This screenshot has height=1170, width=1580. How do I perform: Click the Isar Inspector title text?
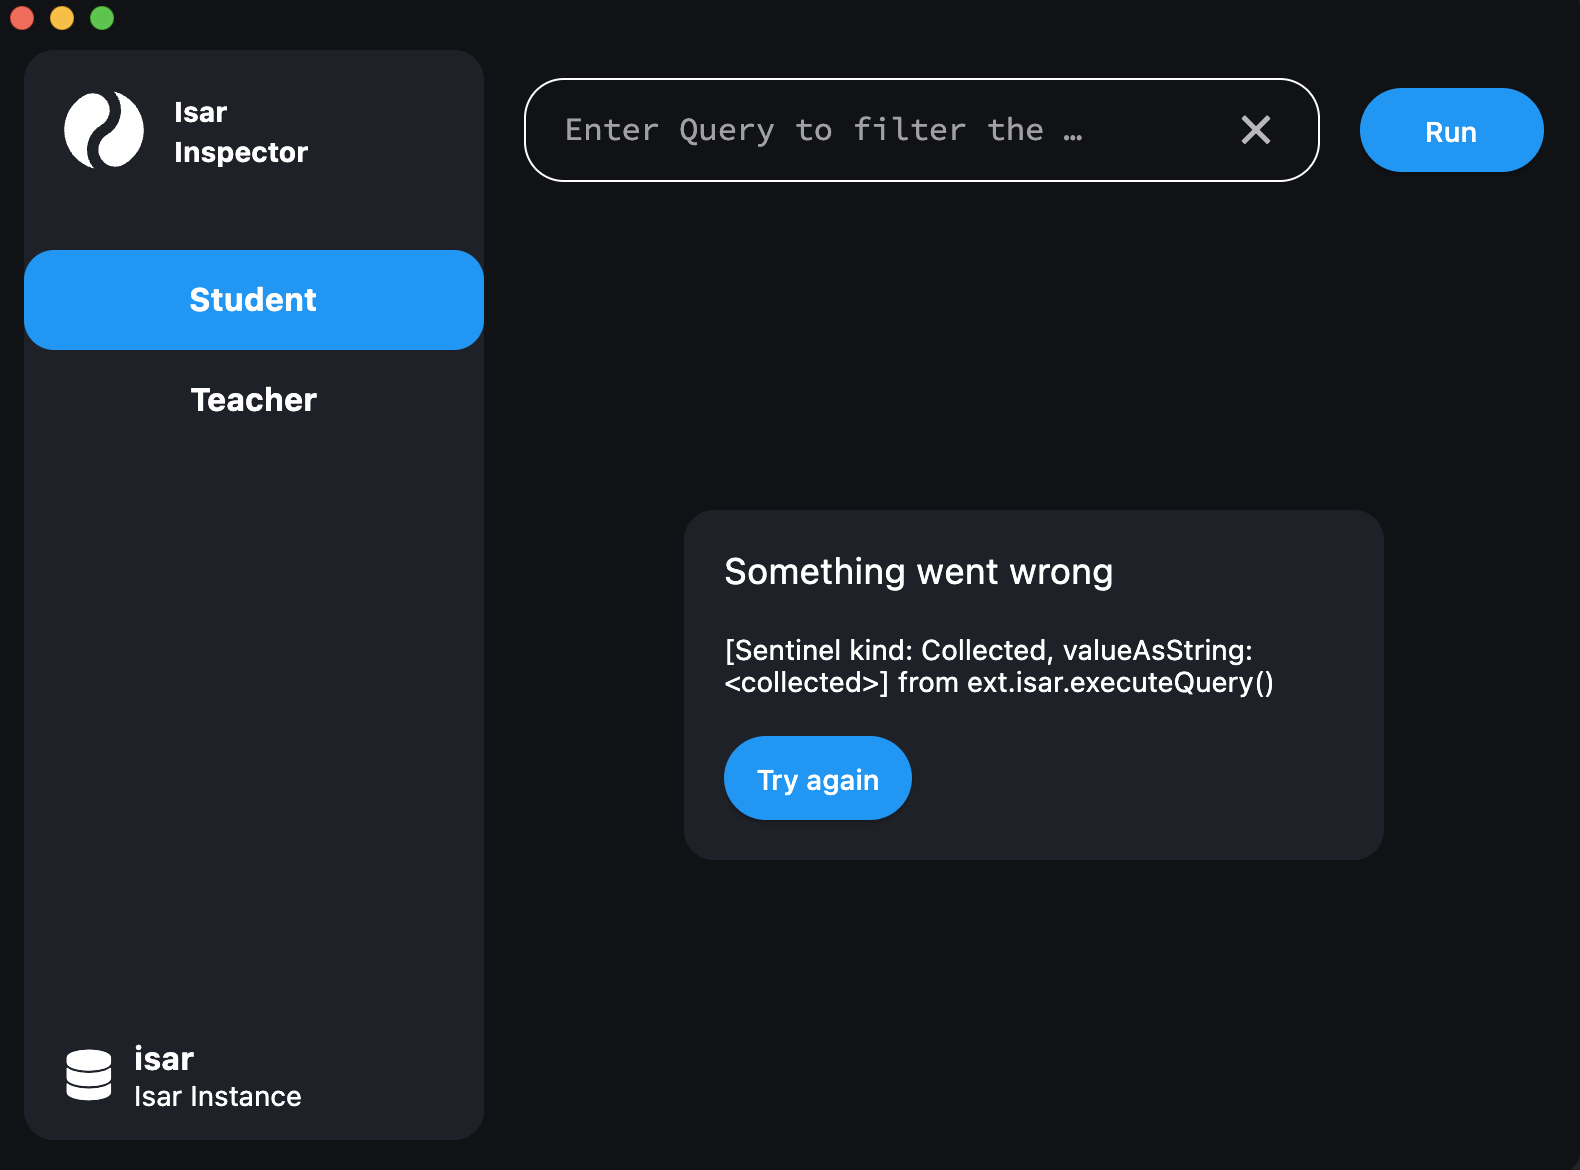[240, 131]
